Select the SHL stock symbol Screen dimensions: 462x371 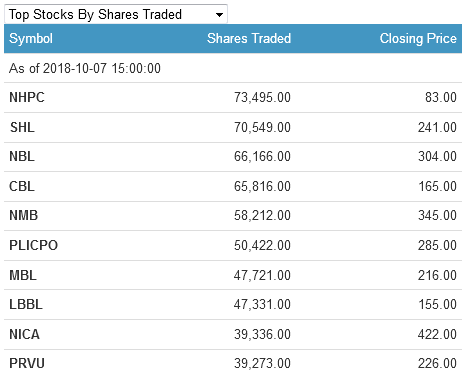coord(22,127)
